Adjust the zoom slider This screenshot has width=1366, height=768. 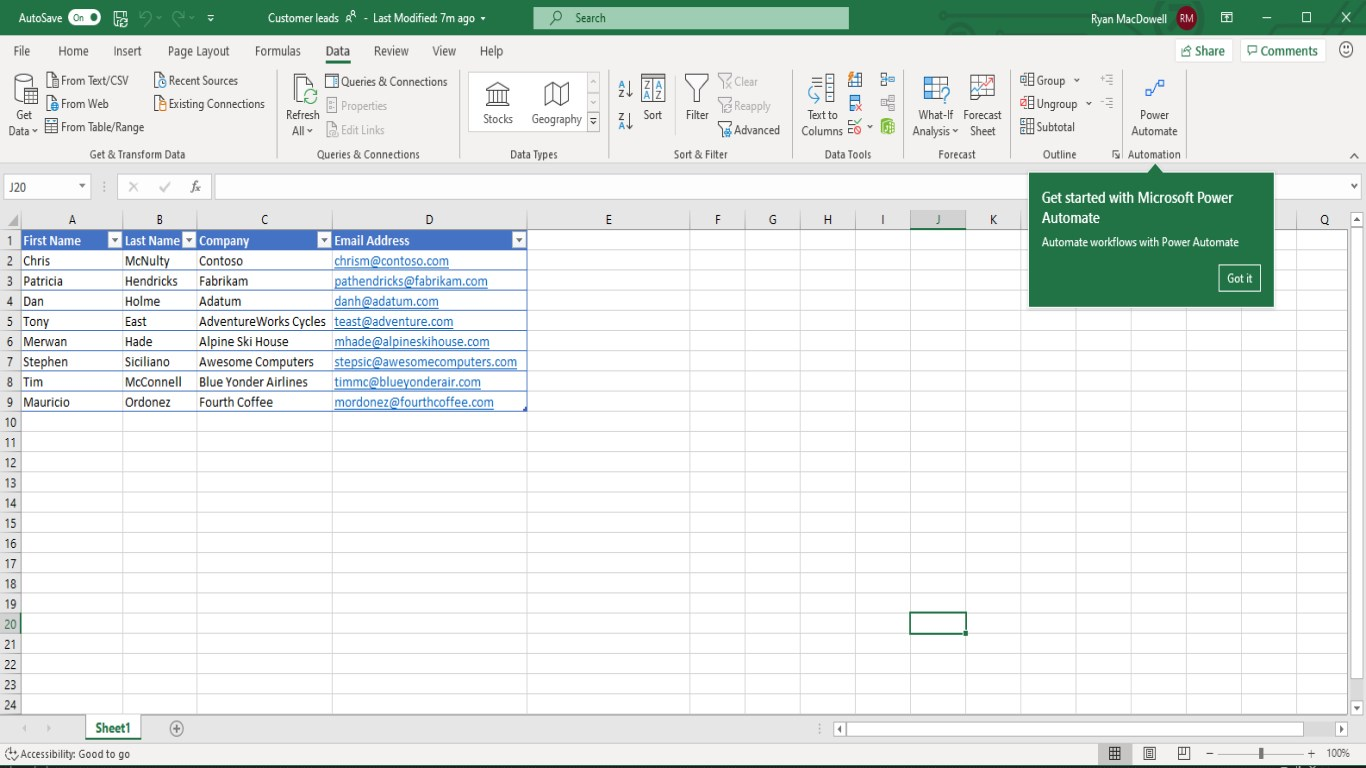(1262, 753)
